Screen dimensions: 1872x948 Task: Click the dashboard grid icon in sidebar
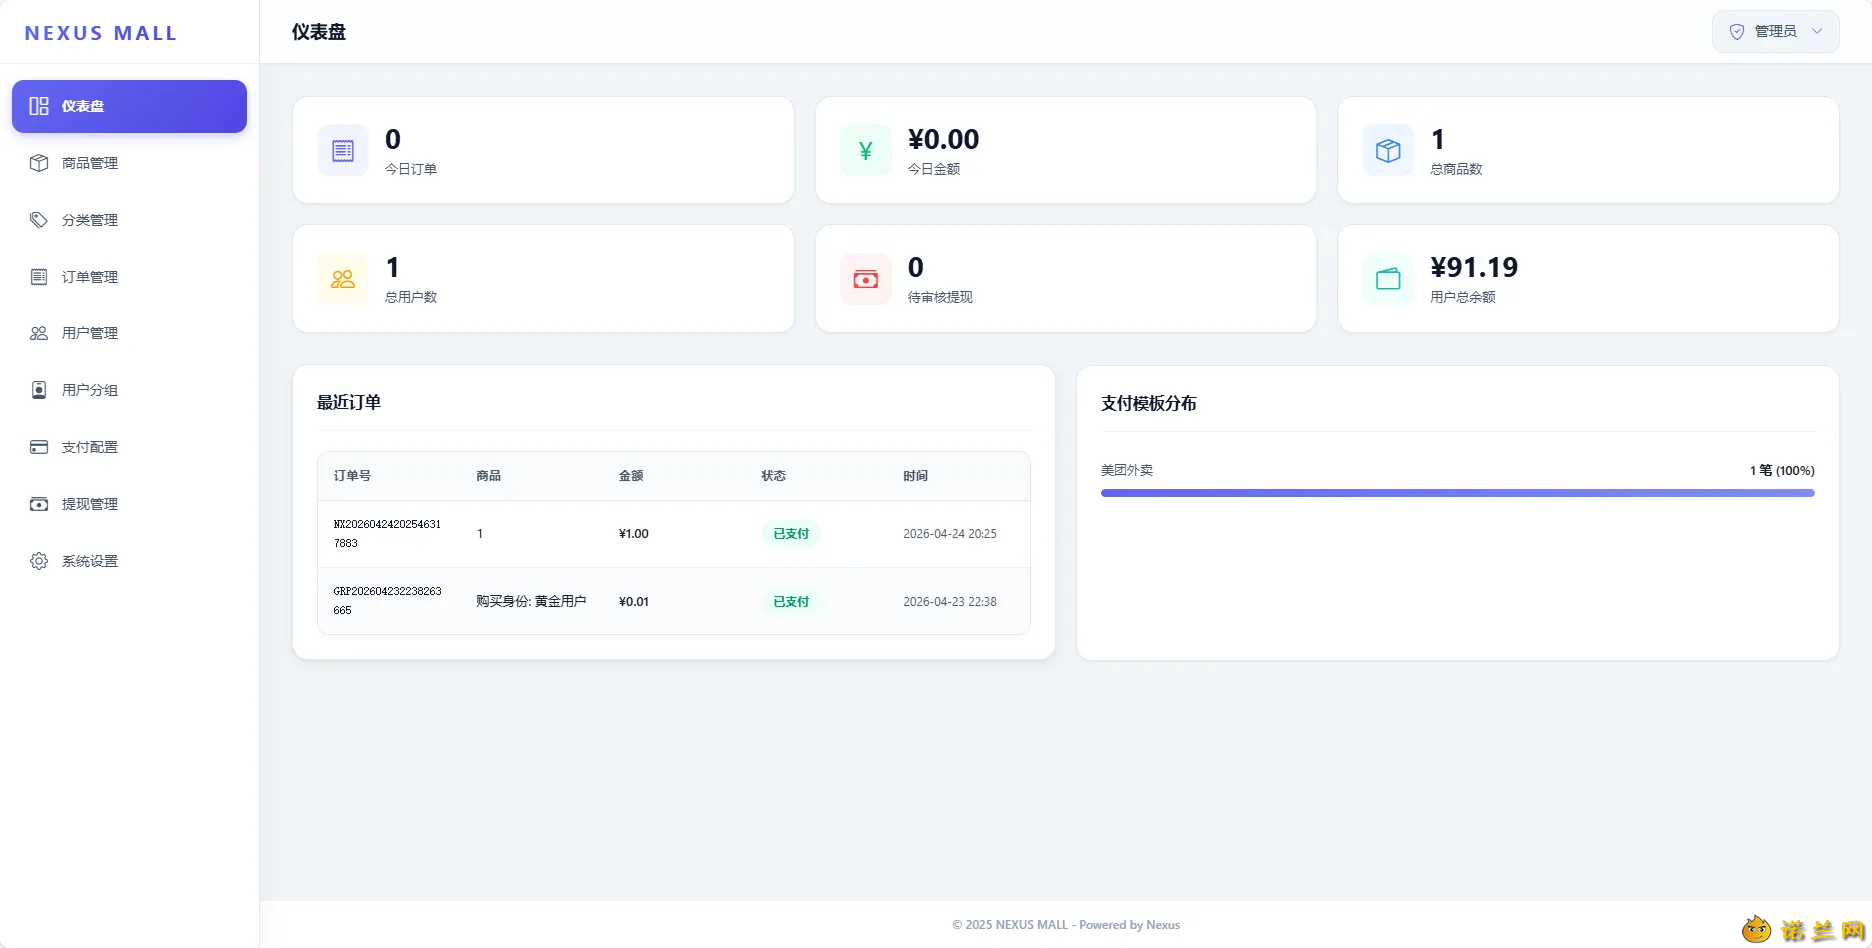39,106
